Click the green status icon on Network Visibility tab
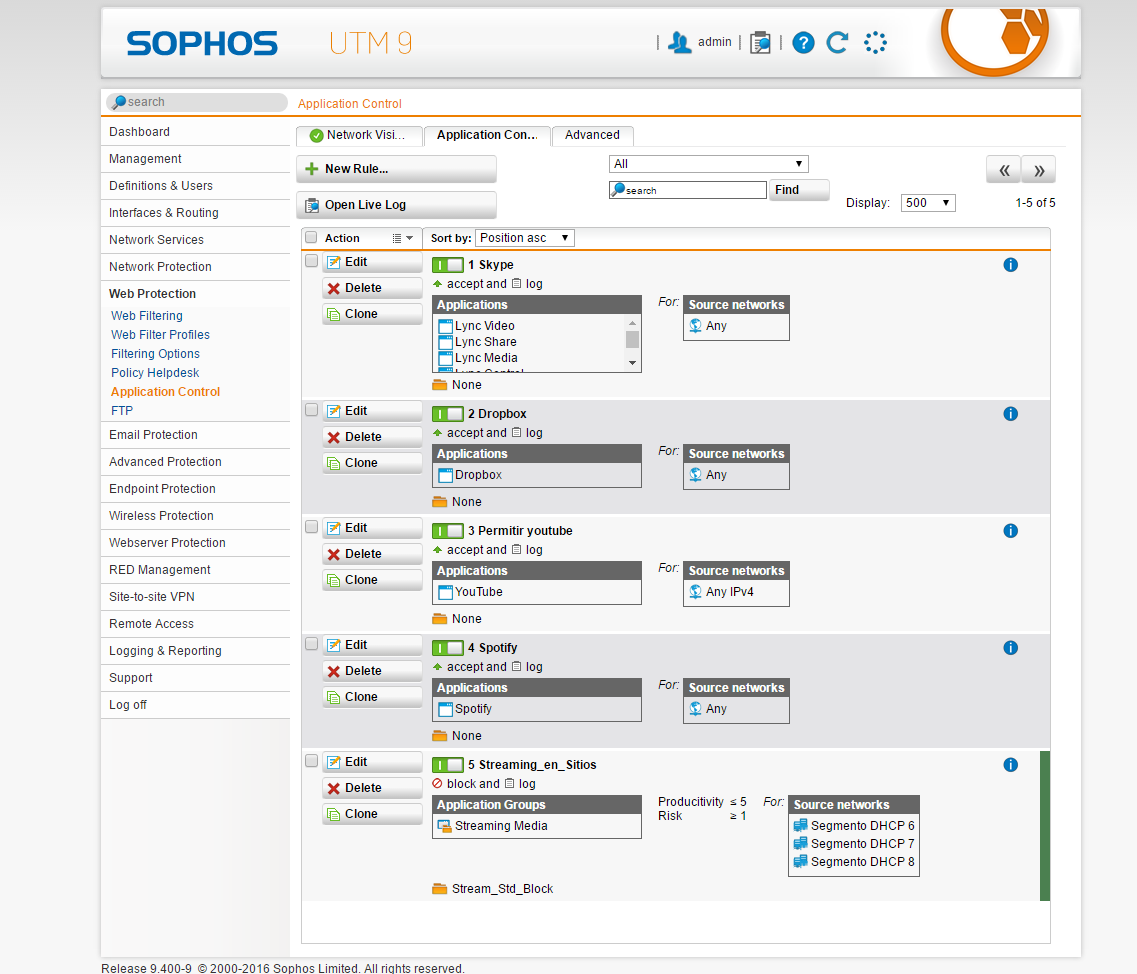 click(x=316, y=136)
